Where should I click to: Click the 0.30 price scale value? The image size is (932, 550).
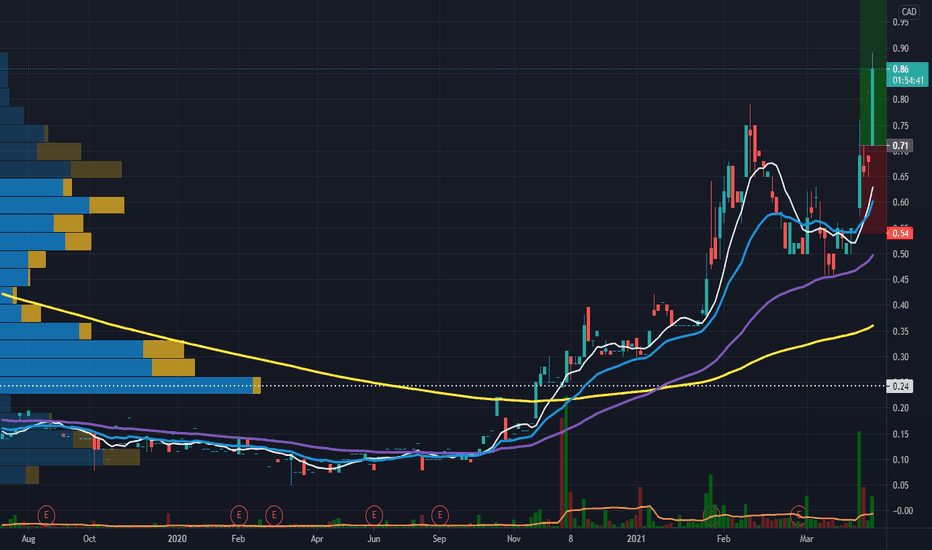pyautogui.click(x=900, y=357)
